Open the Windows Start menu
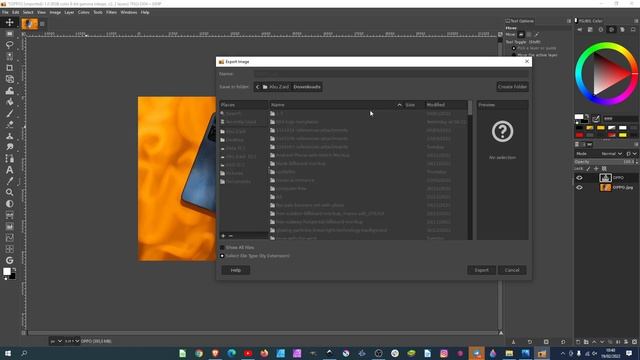Viewport: 640px width, 360px height. pyautogui.click(x=8, y=353)
